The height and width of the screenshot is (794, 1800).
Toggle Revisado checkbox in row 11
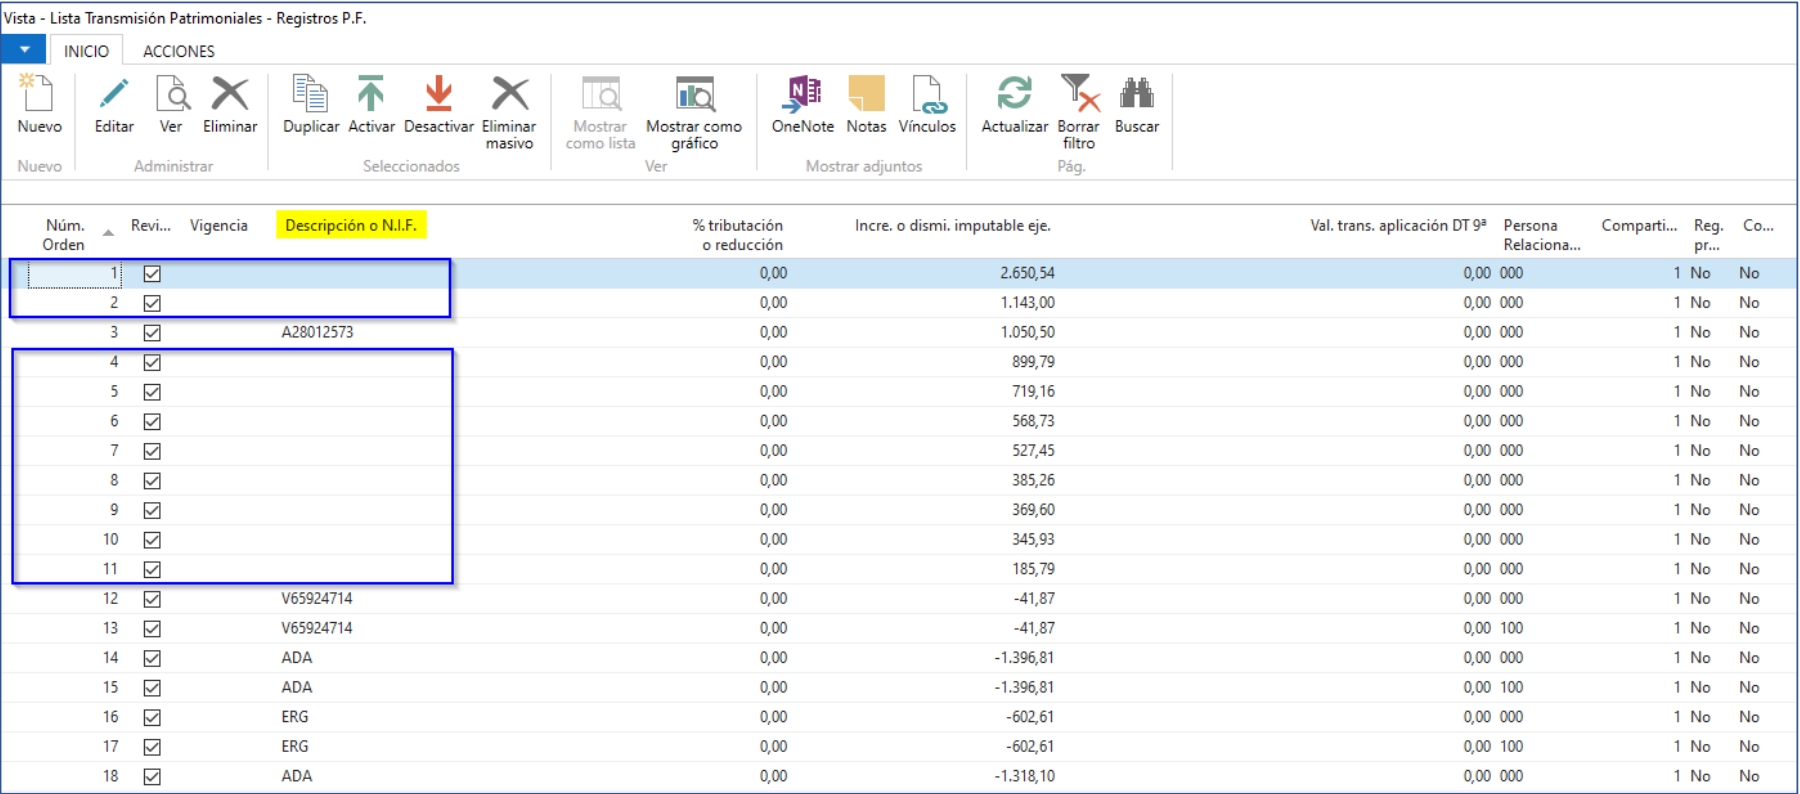[x=152, y=569]
